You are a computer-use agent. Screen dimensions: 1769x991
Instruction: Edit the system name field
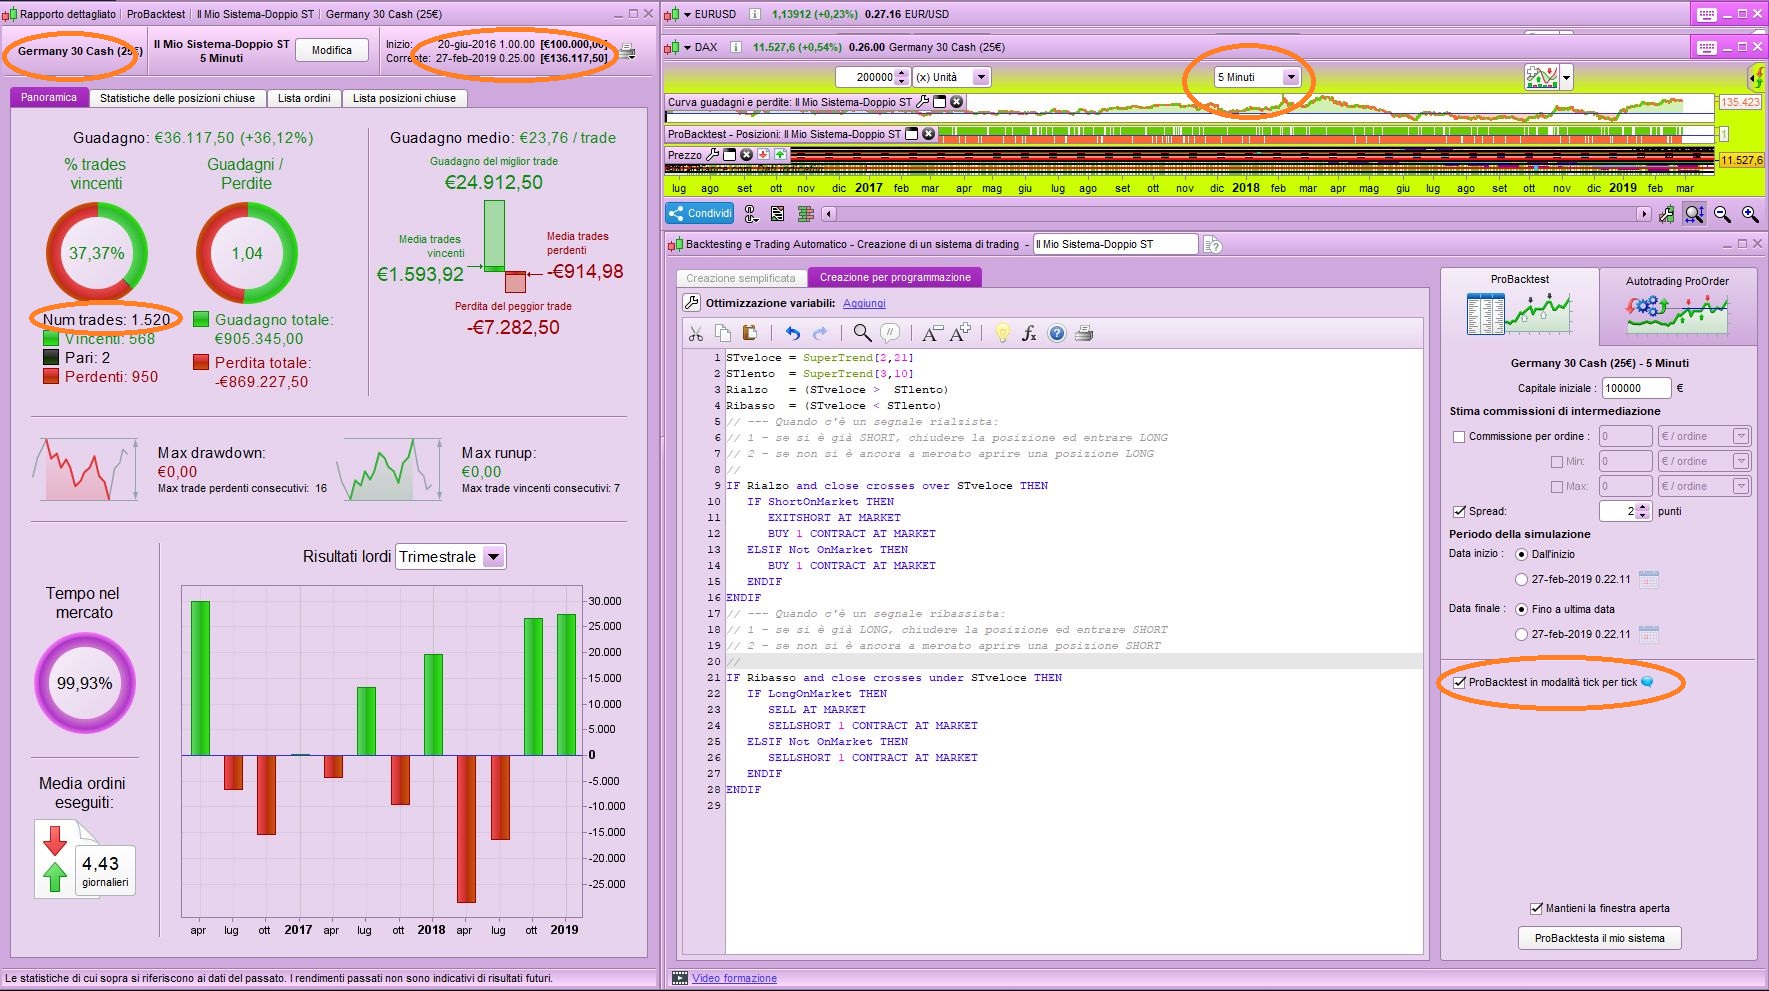point(1115,244)
